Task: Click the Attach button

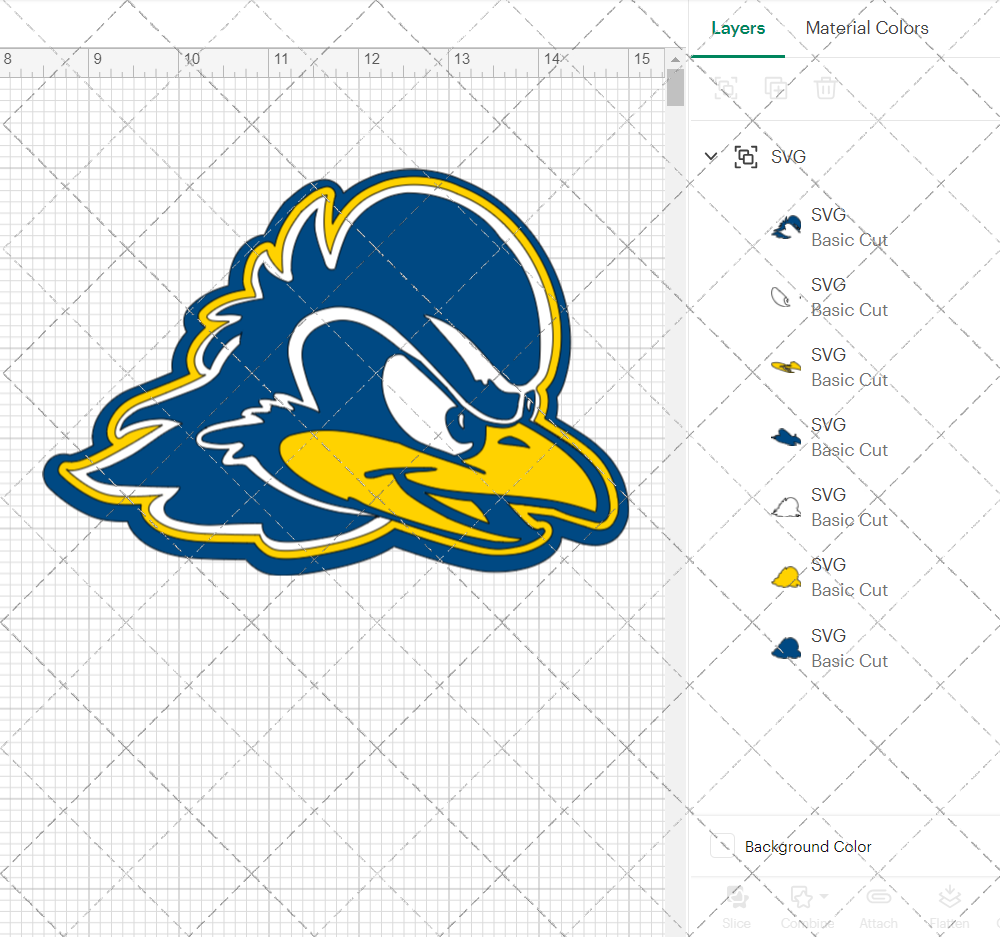Action: [x=879, y=907]
